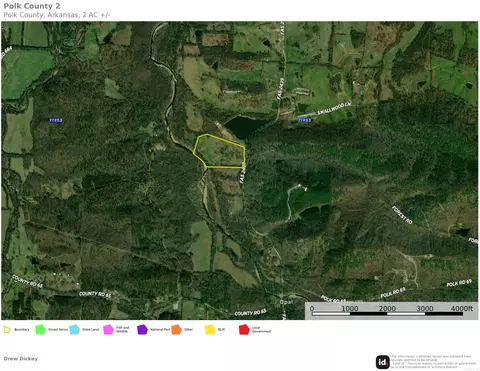Click the "BLM" legend label

[221, 330]
